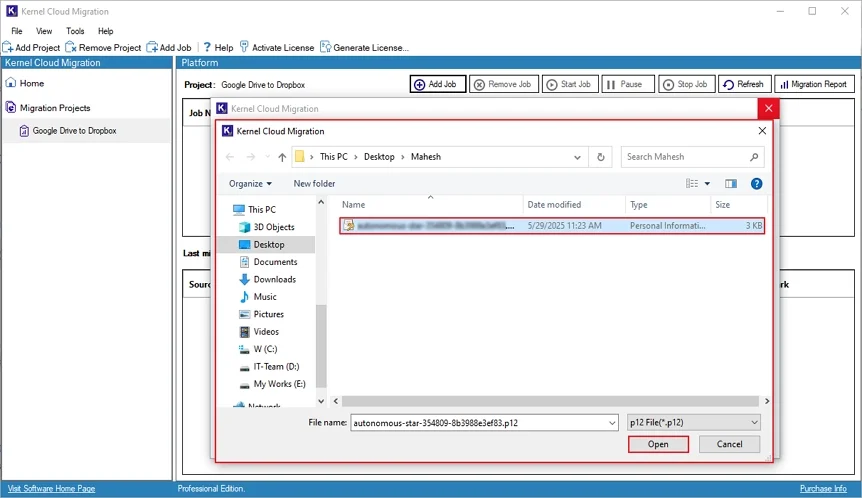The width and height of the screenshot is (862, 498).
Task: Click Generate License in the toolbar
Action: pyautogui.click(x=364, y=48)
